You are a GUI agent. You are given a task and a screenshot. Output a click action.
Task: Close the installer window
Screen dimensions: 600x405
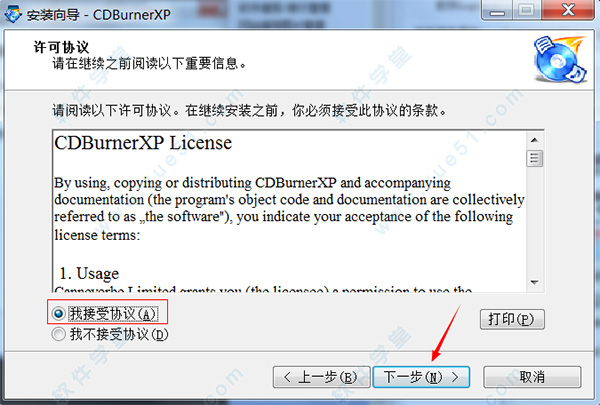[x=568, y=10]
